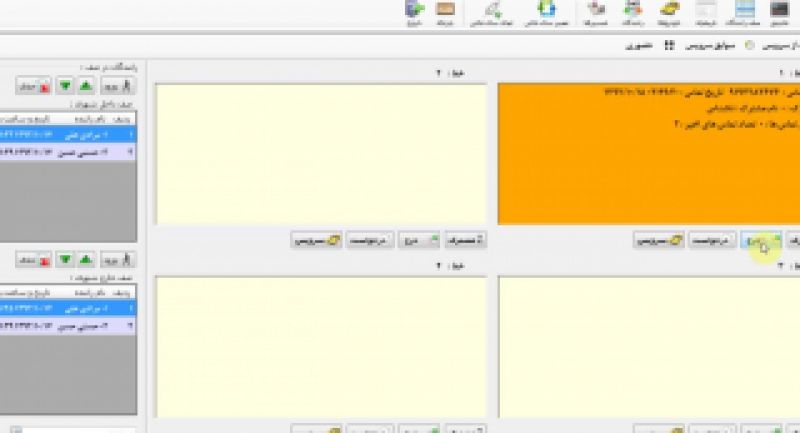Move driver down with upper queue green arrow
This screenshot has height=433, width=800.
pyautogui.click(x=65, y=86)
